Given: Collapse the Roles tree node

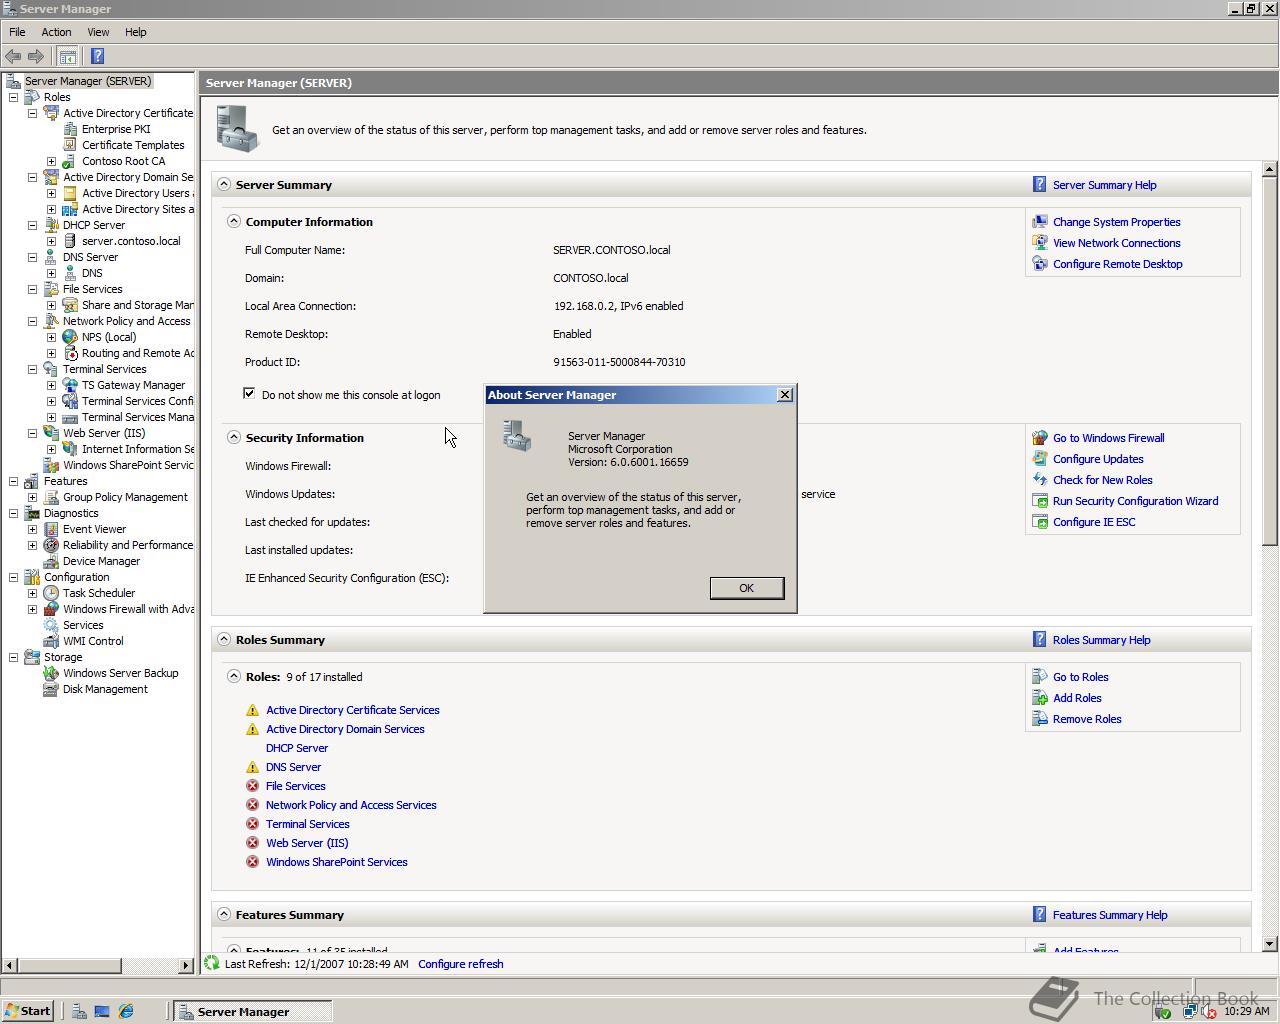Looking at the screenshot, I should click(13, 97).
